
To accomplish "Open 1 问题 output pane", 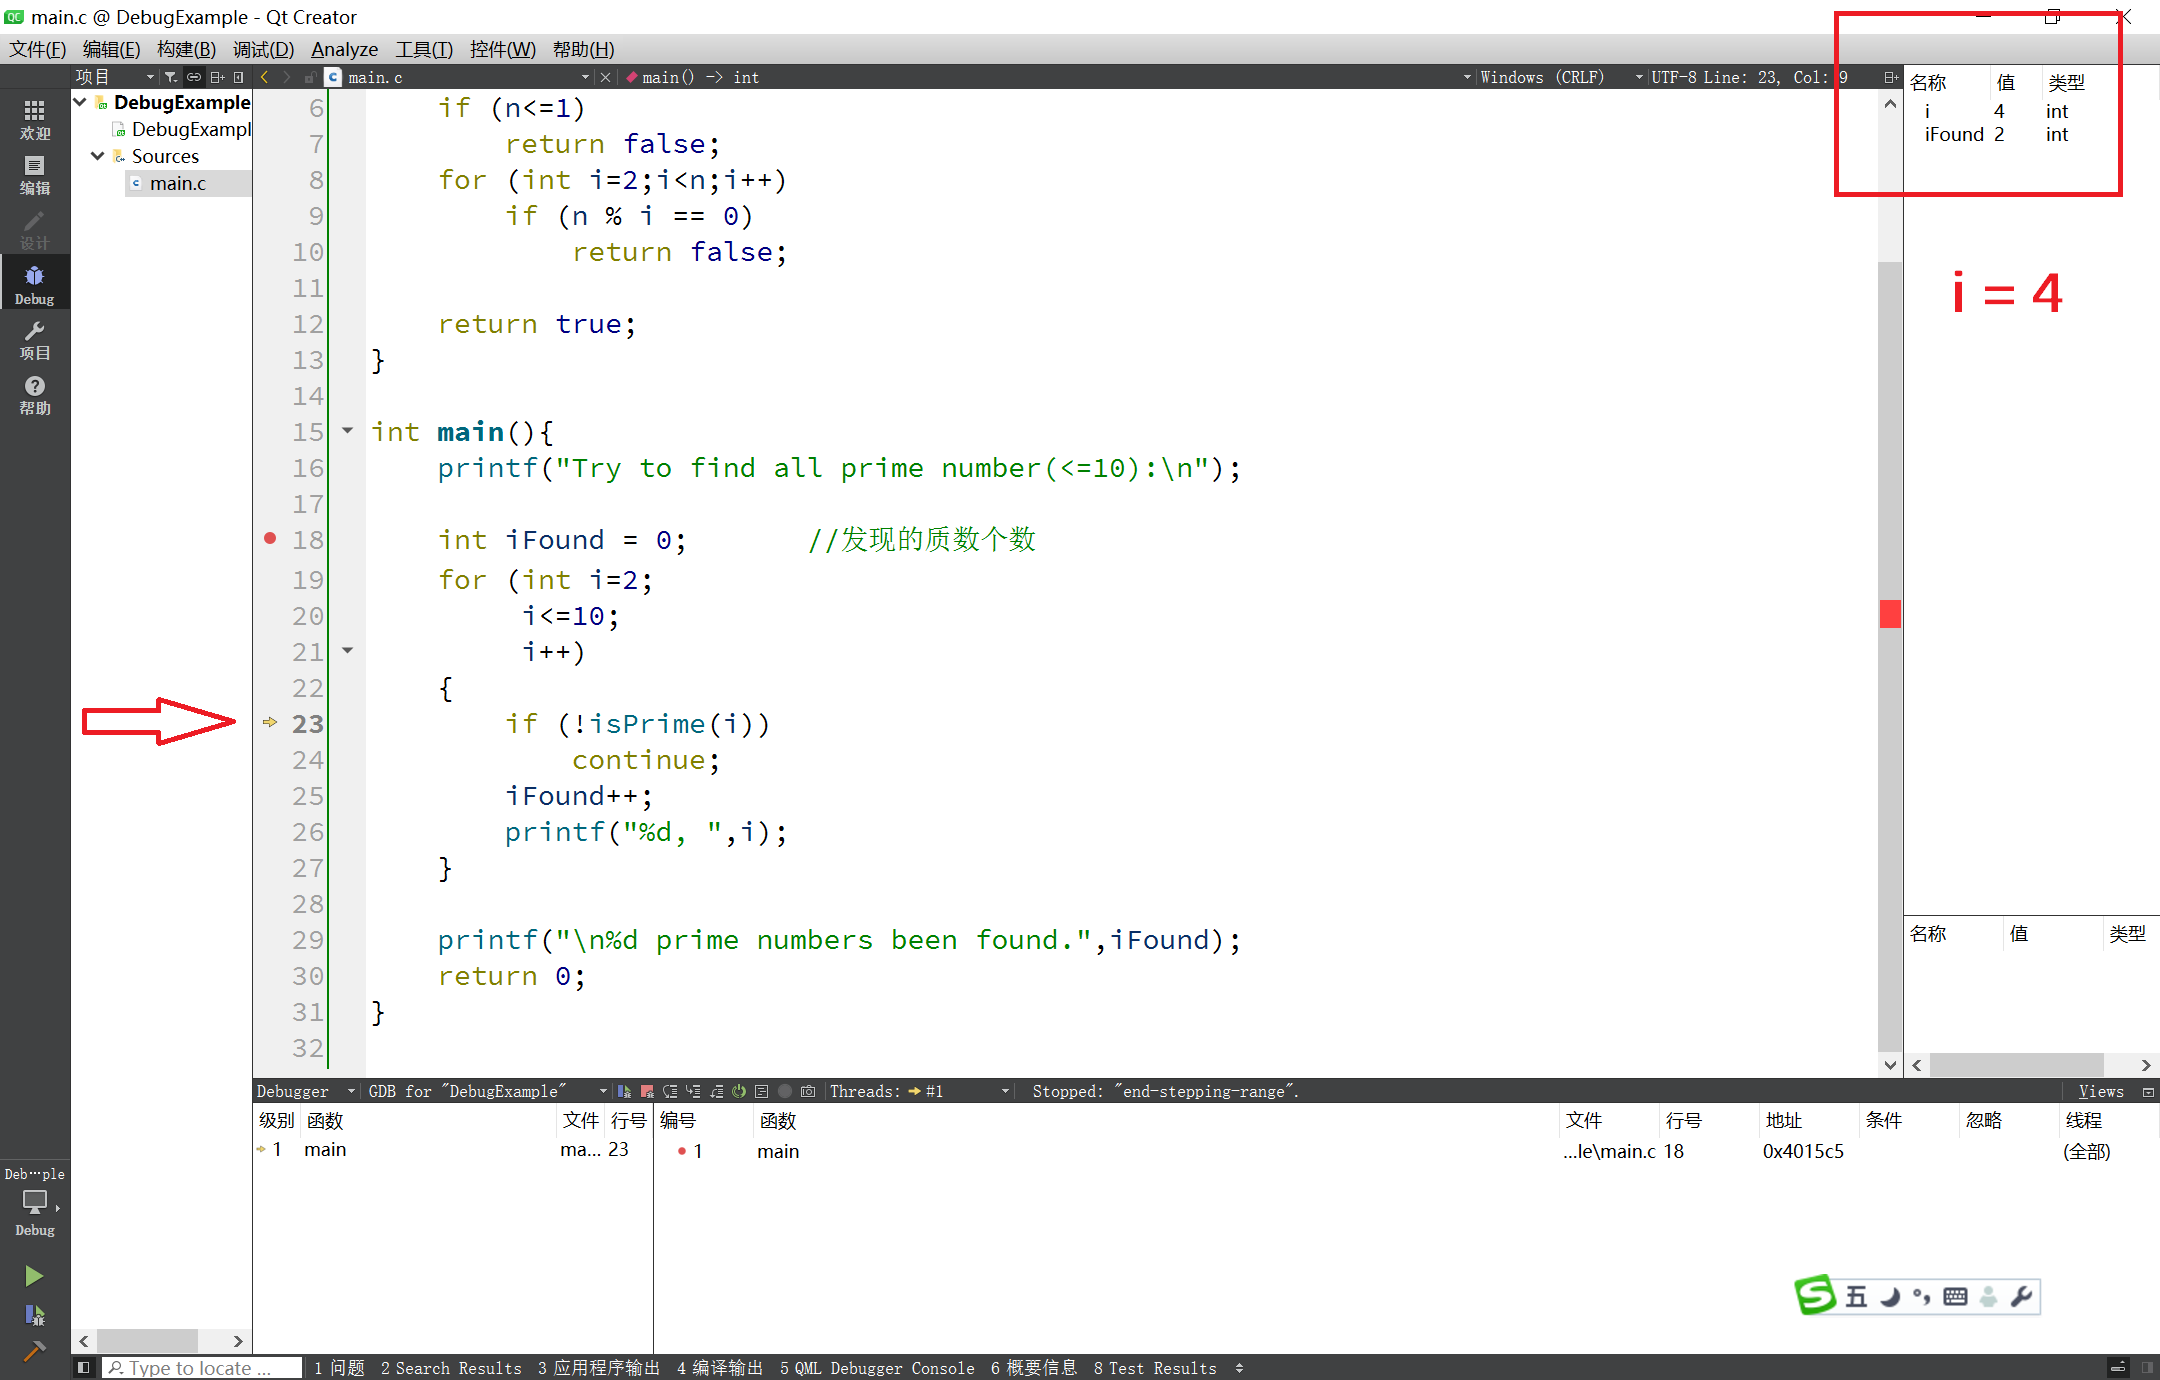I will [x=339, y=1368].
